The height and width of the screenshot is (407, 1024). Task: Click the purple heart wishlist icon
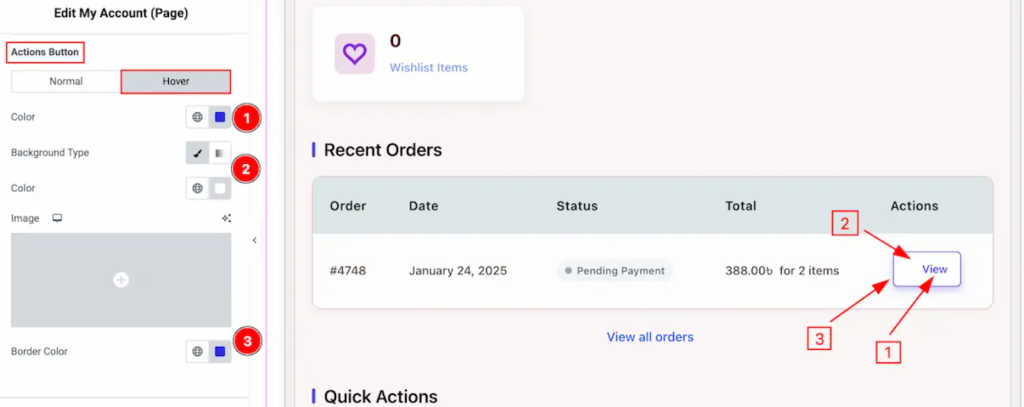pyautogui.click(x=355, y=54)
